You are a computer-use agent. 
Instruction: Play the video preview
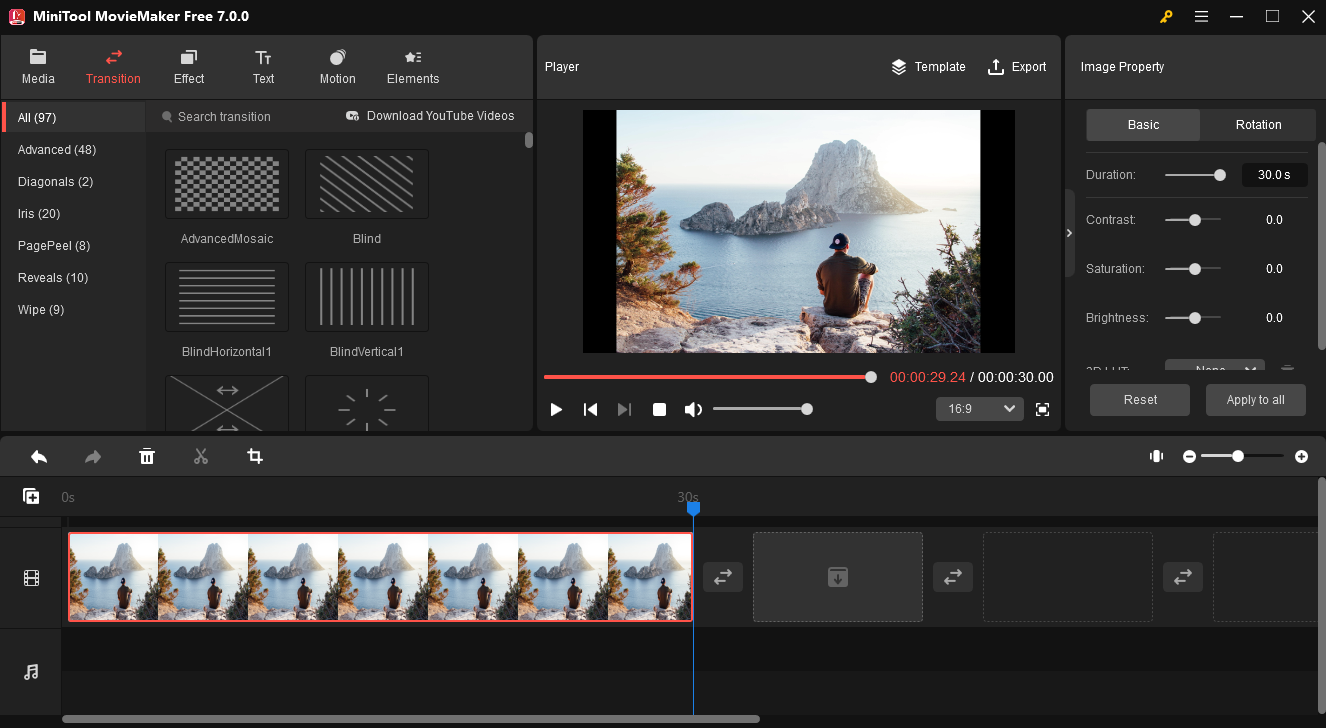[x=556, y=409]
